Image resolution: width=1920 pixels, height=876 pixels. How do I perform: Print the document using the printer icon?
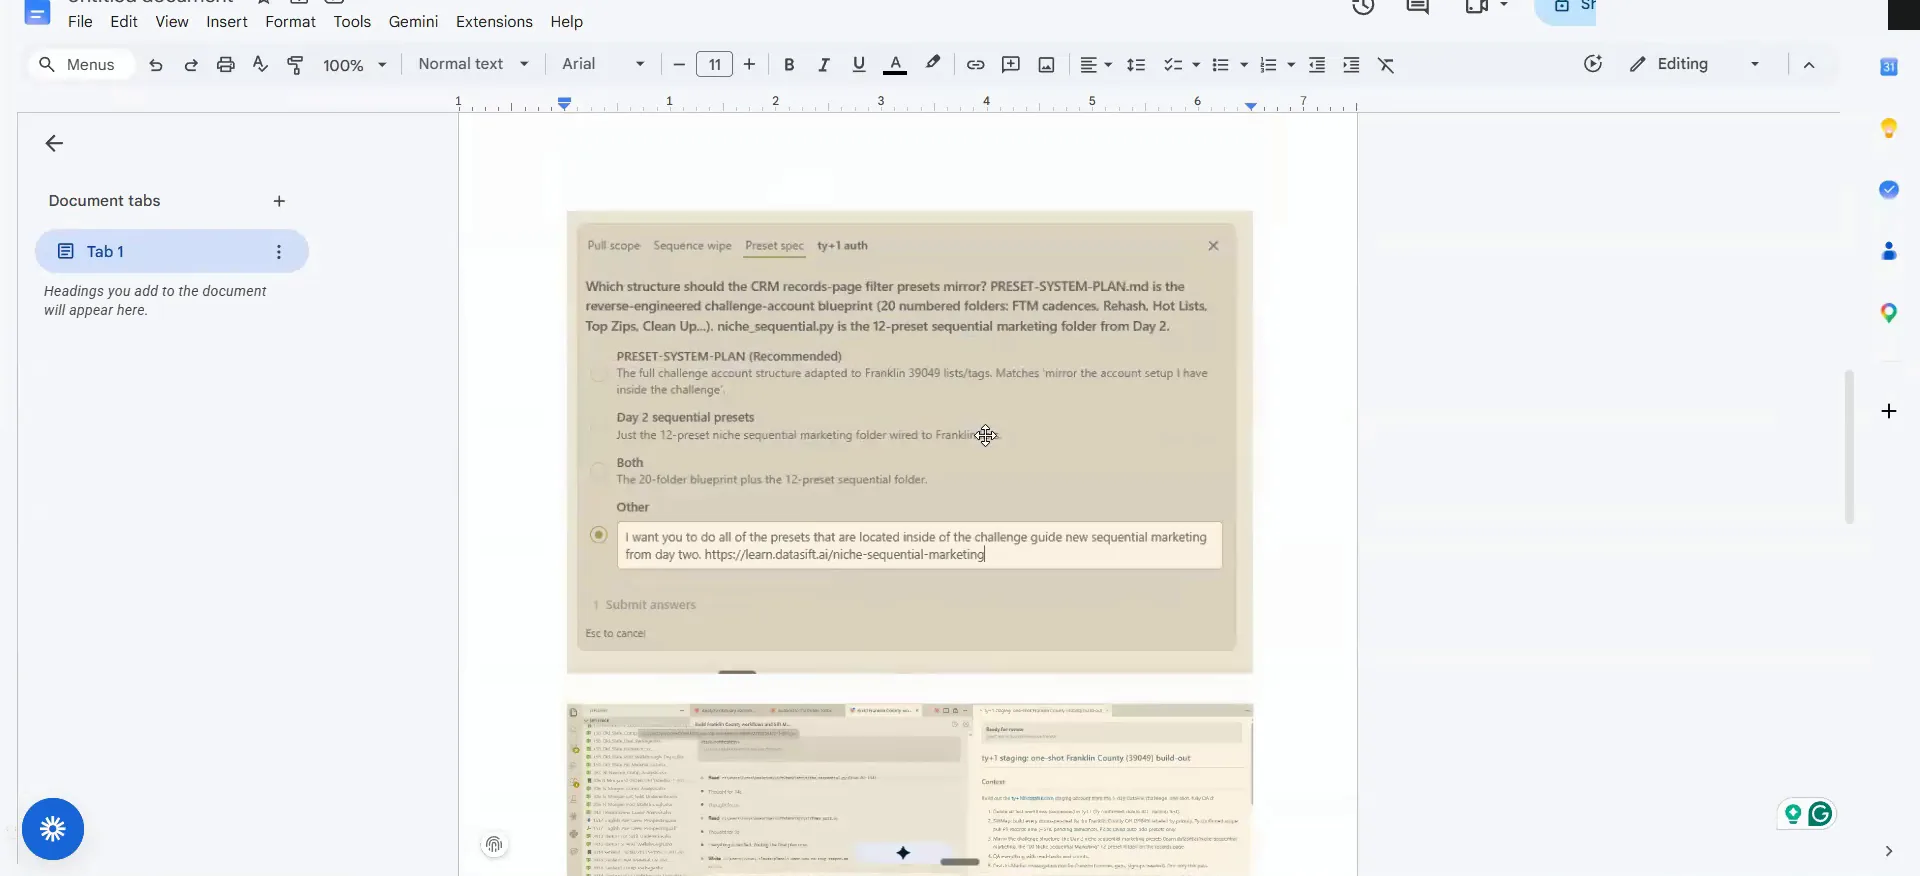pyautogui.click(x=226, y=65)
